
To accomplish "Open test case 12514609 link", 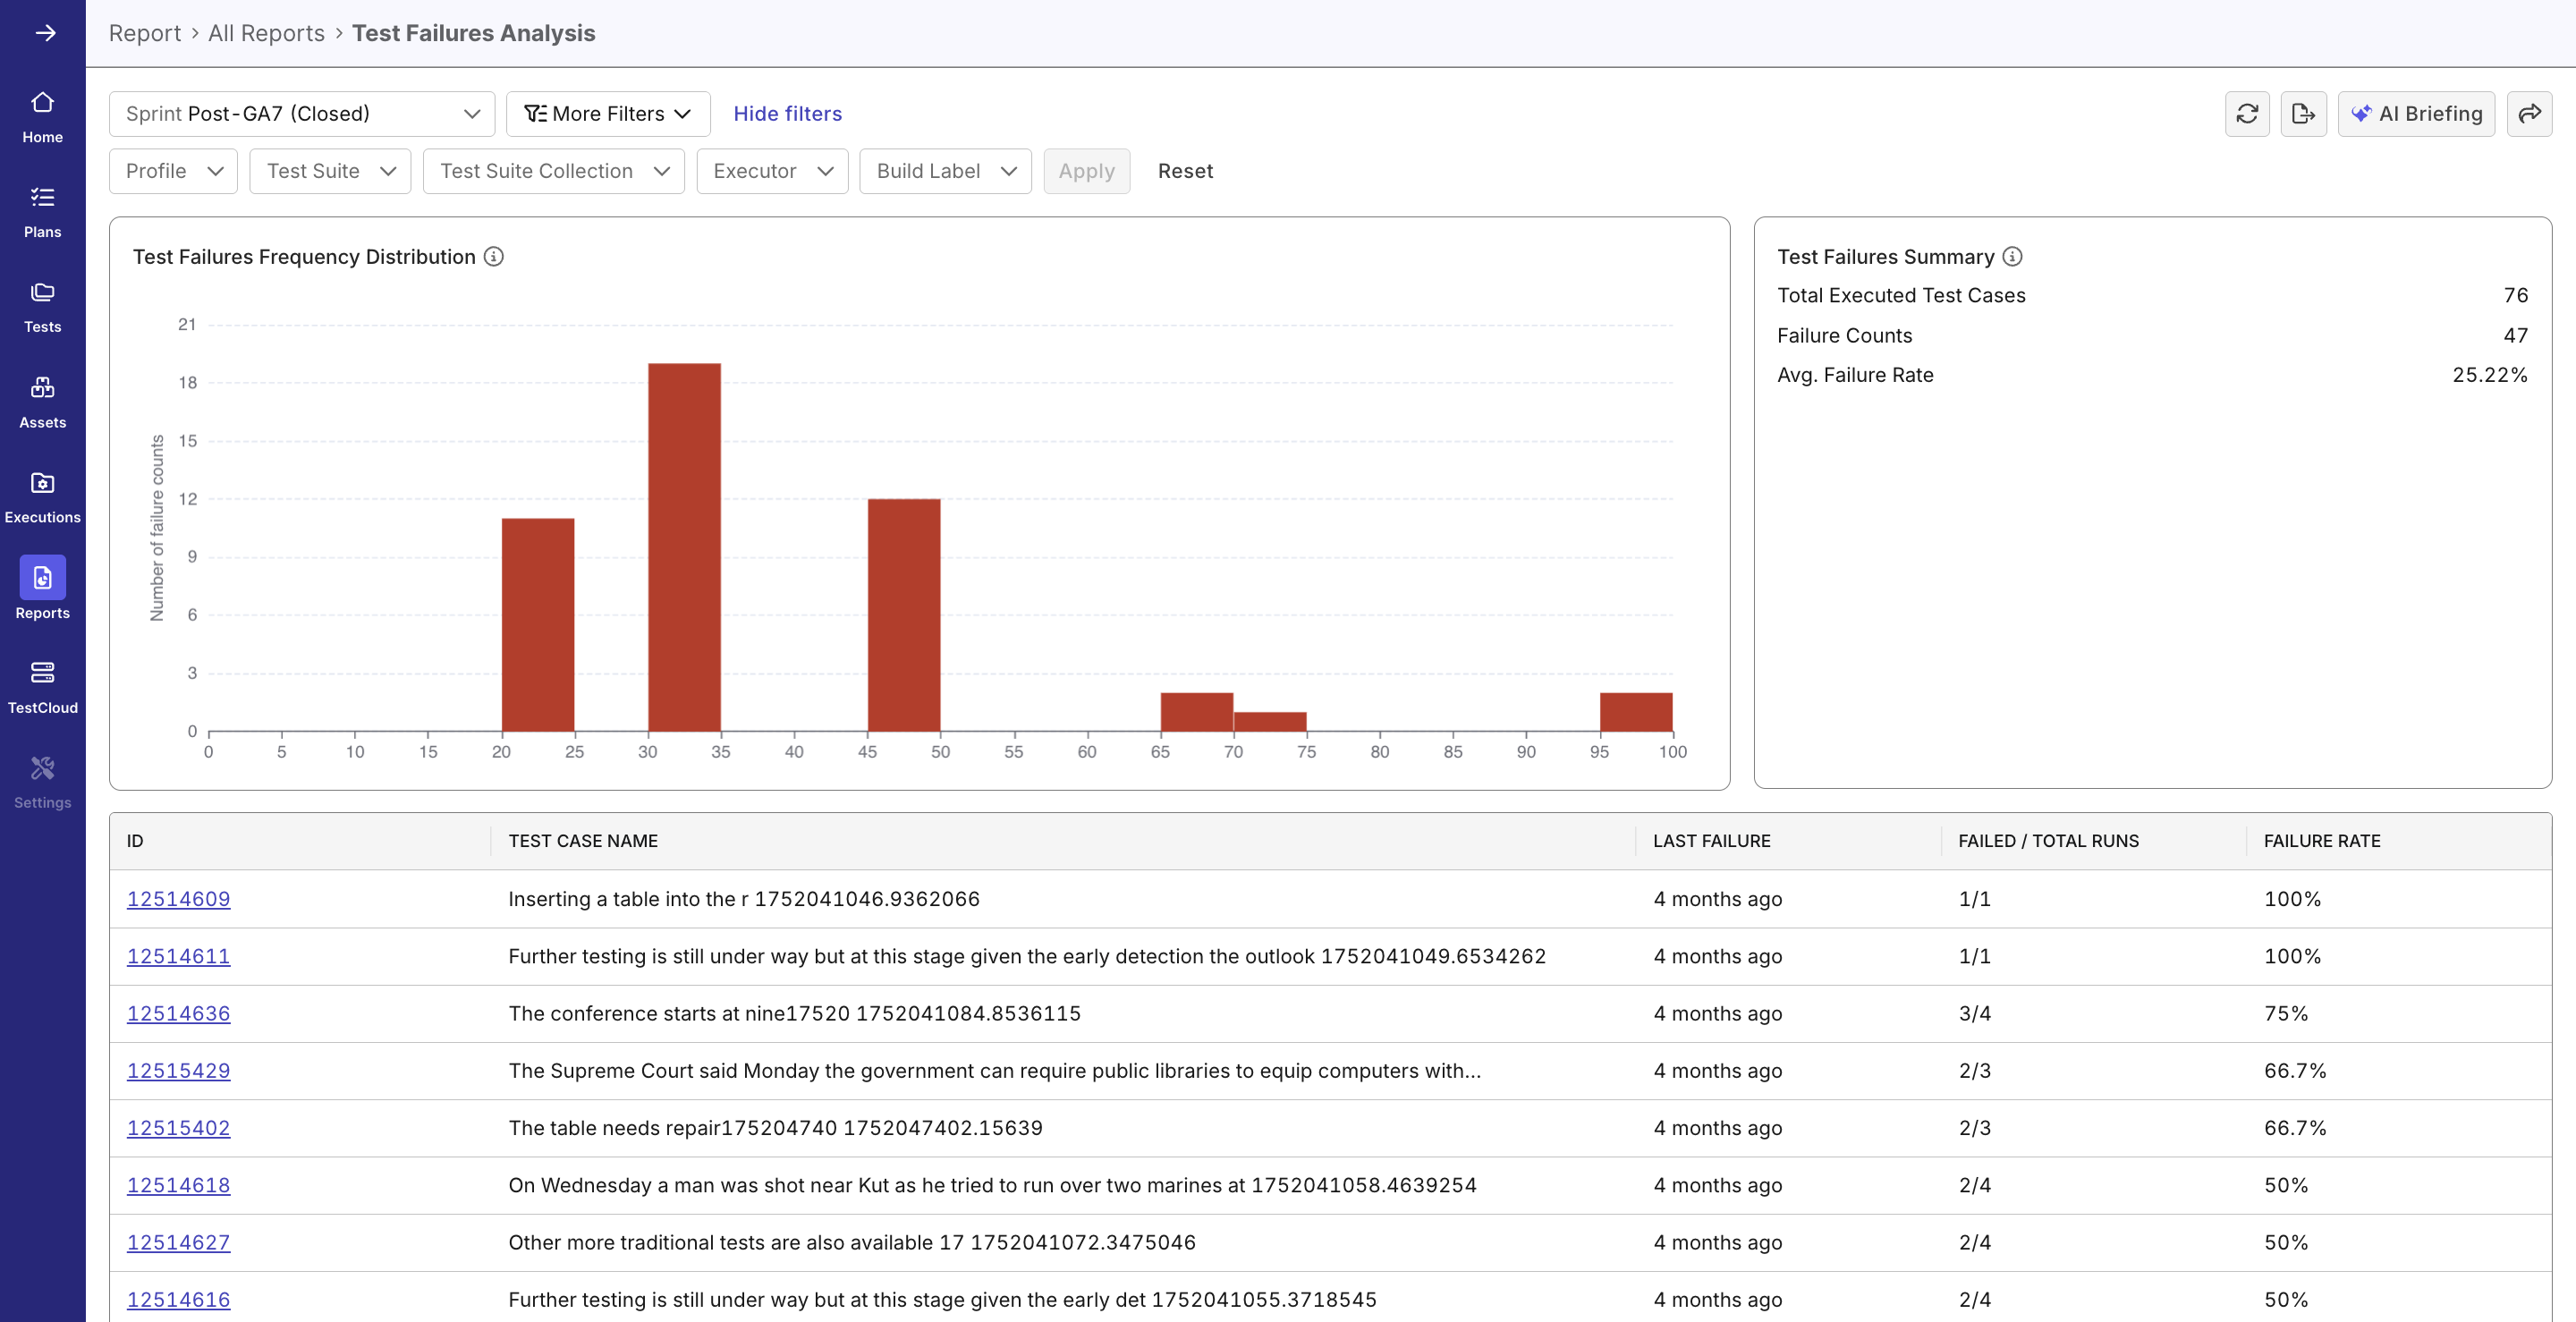I will pos(178,898).
